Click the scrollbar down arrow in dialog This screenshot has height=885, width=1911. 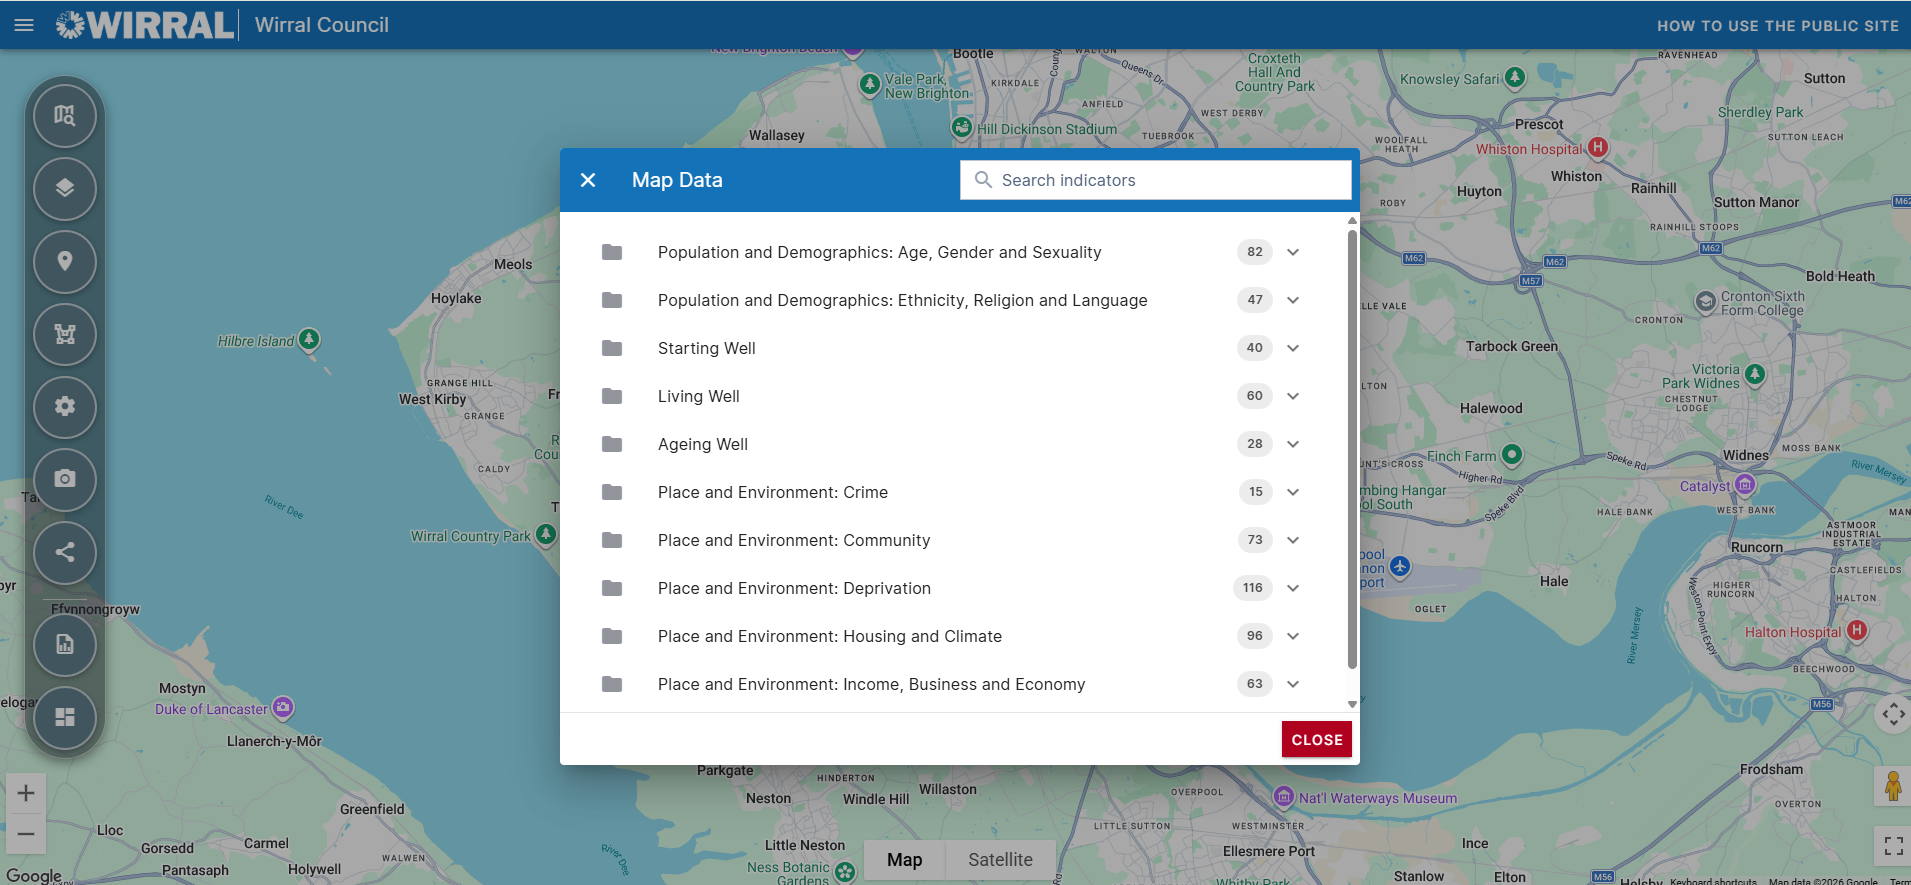1352,704
